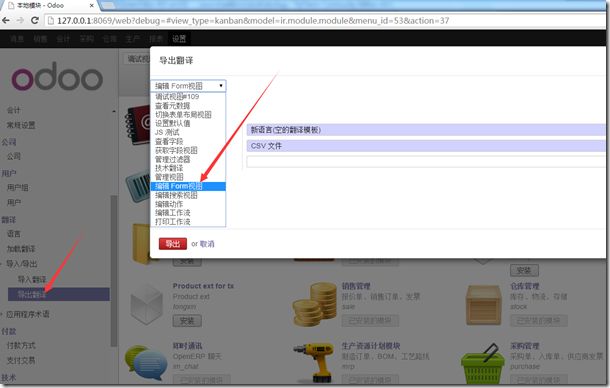Close the Odoo browser tab
The height and width of the screenshot is (388, 610).
92,5
